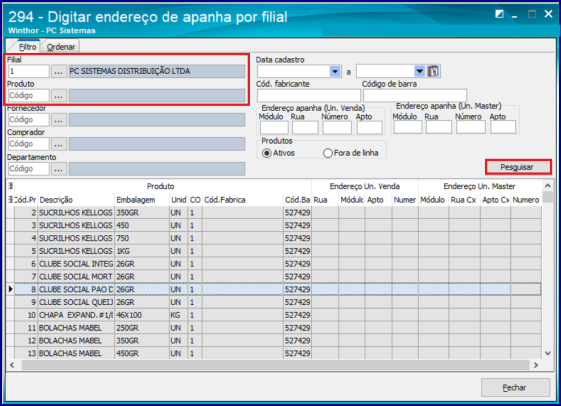This screenshot has height=406, width=561.
Task: Click the Endereço Un. Master group header
Action: [479, 186]
